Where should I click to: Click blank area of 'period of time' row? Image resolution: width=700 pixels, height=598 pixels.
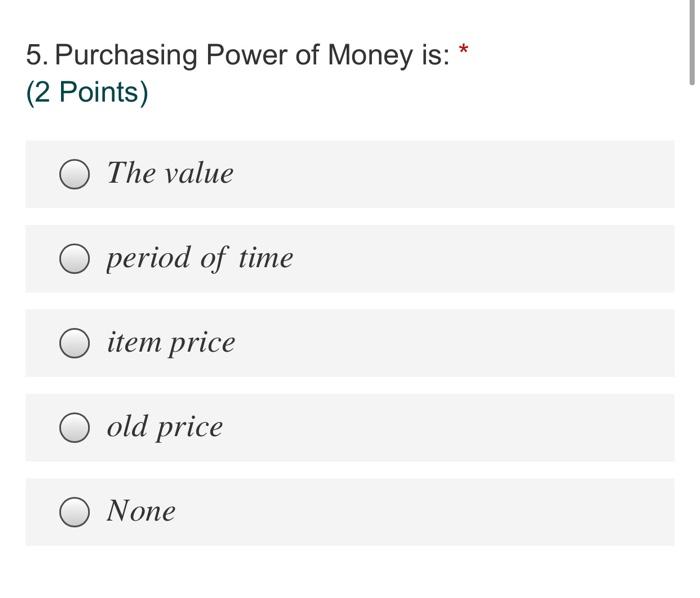point(500,260)
